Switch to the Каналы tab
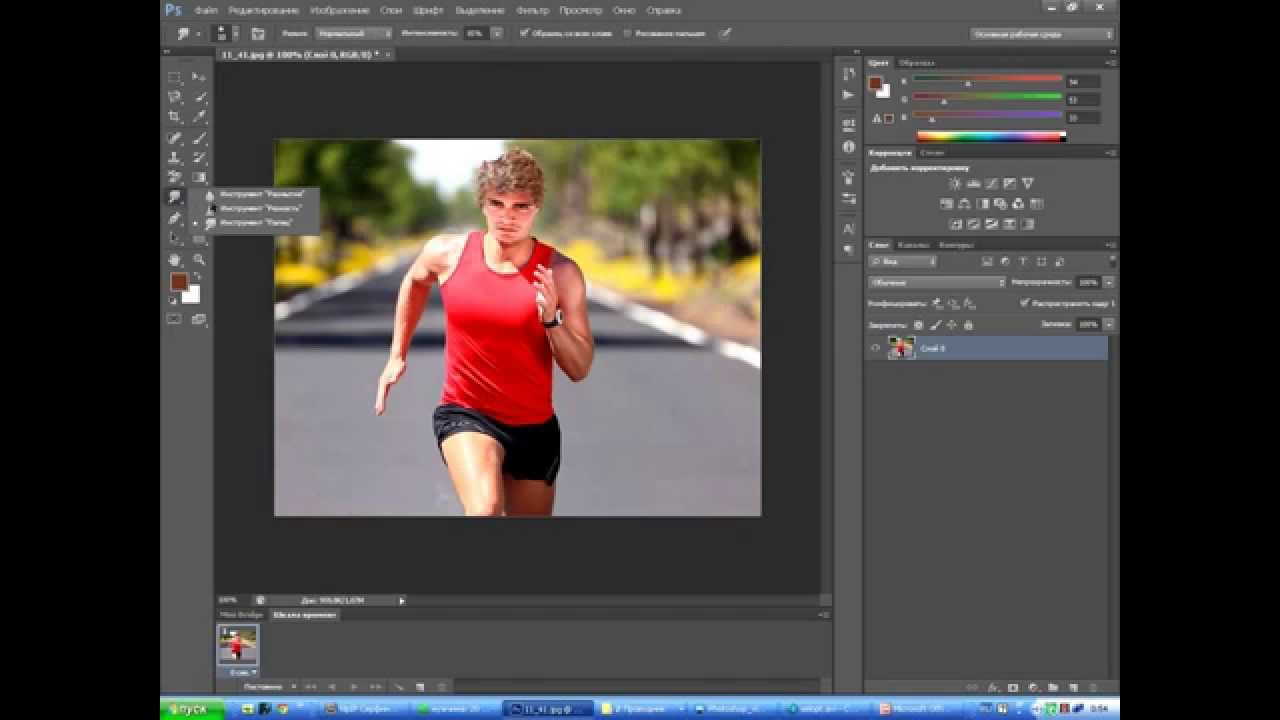Image resolution: width=1280 pixels, height=720 pixels. pyautogui.click(x=913, y=245)
